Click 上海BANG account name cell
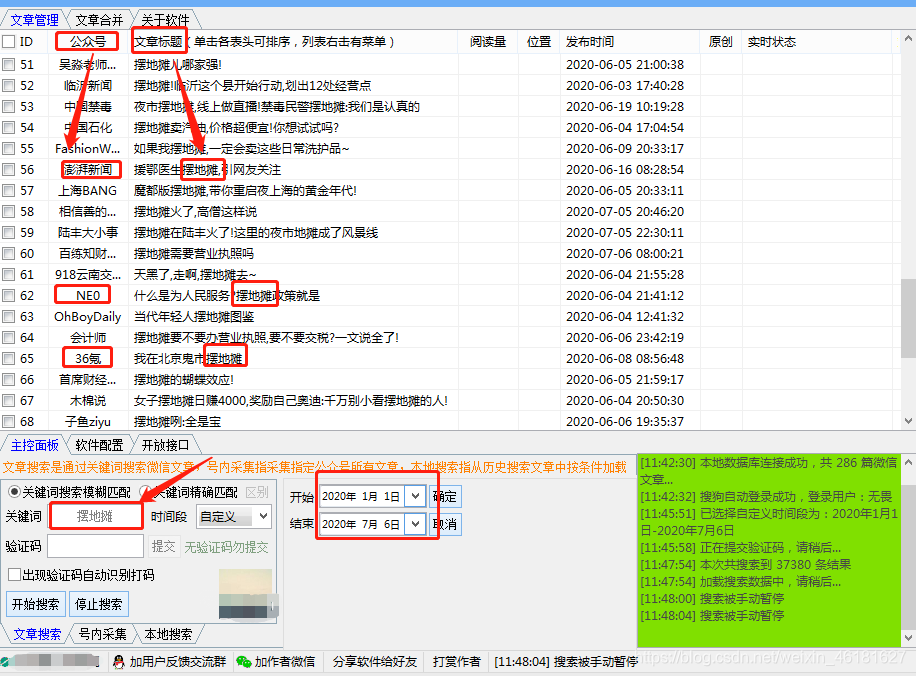Image resolution: width=916 pixels, height=676 pixels. tap(88, 190)
